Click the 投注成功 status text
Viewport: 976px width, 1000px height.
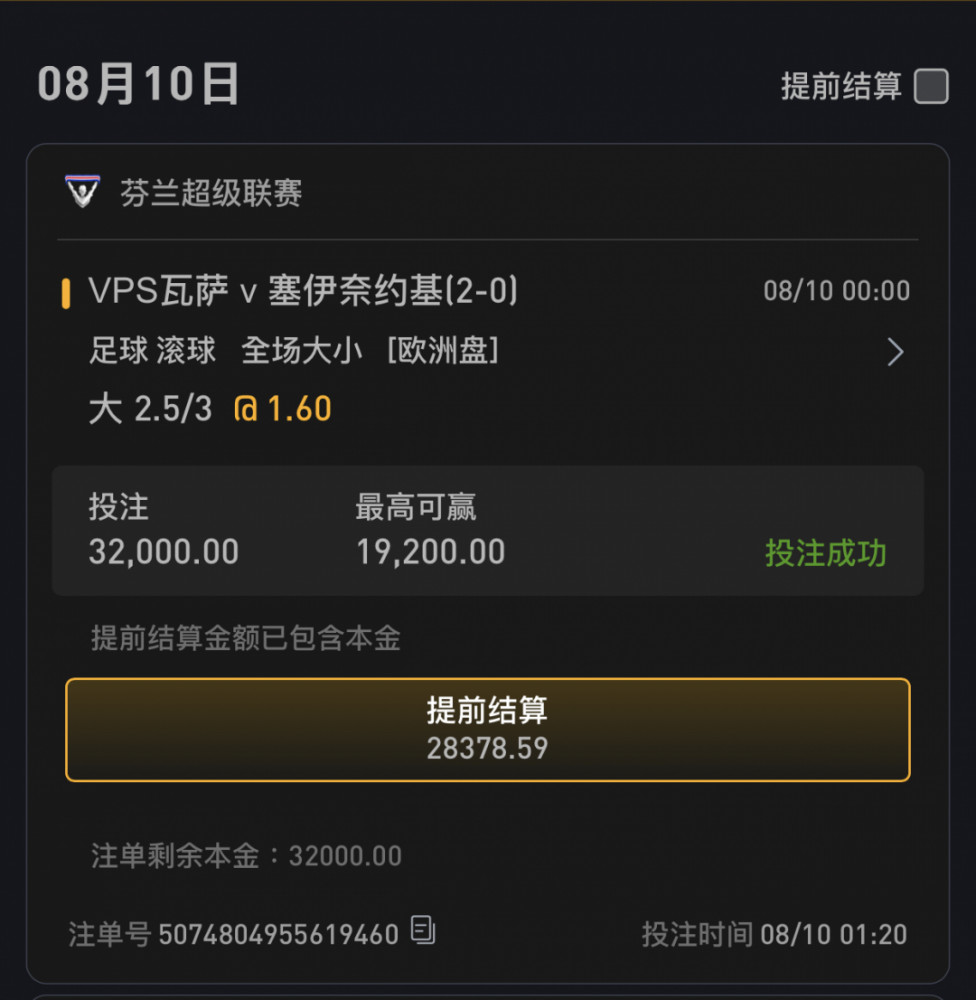825,552
